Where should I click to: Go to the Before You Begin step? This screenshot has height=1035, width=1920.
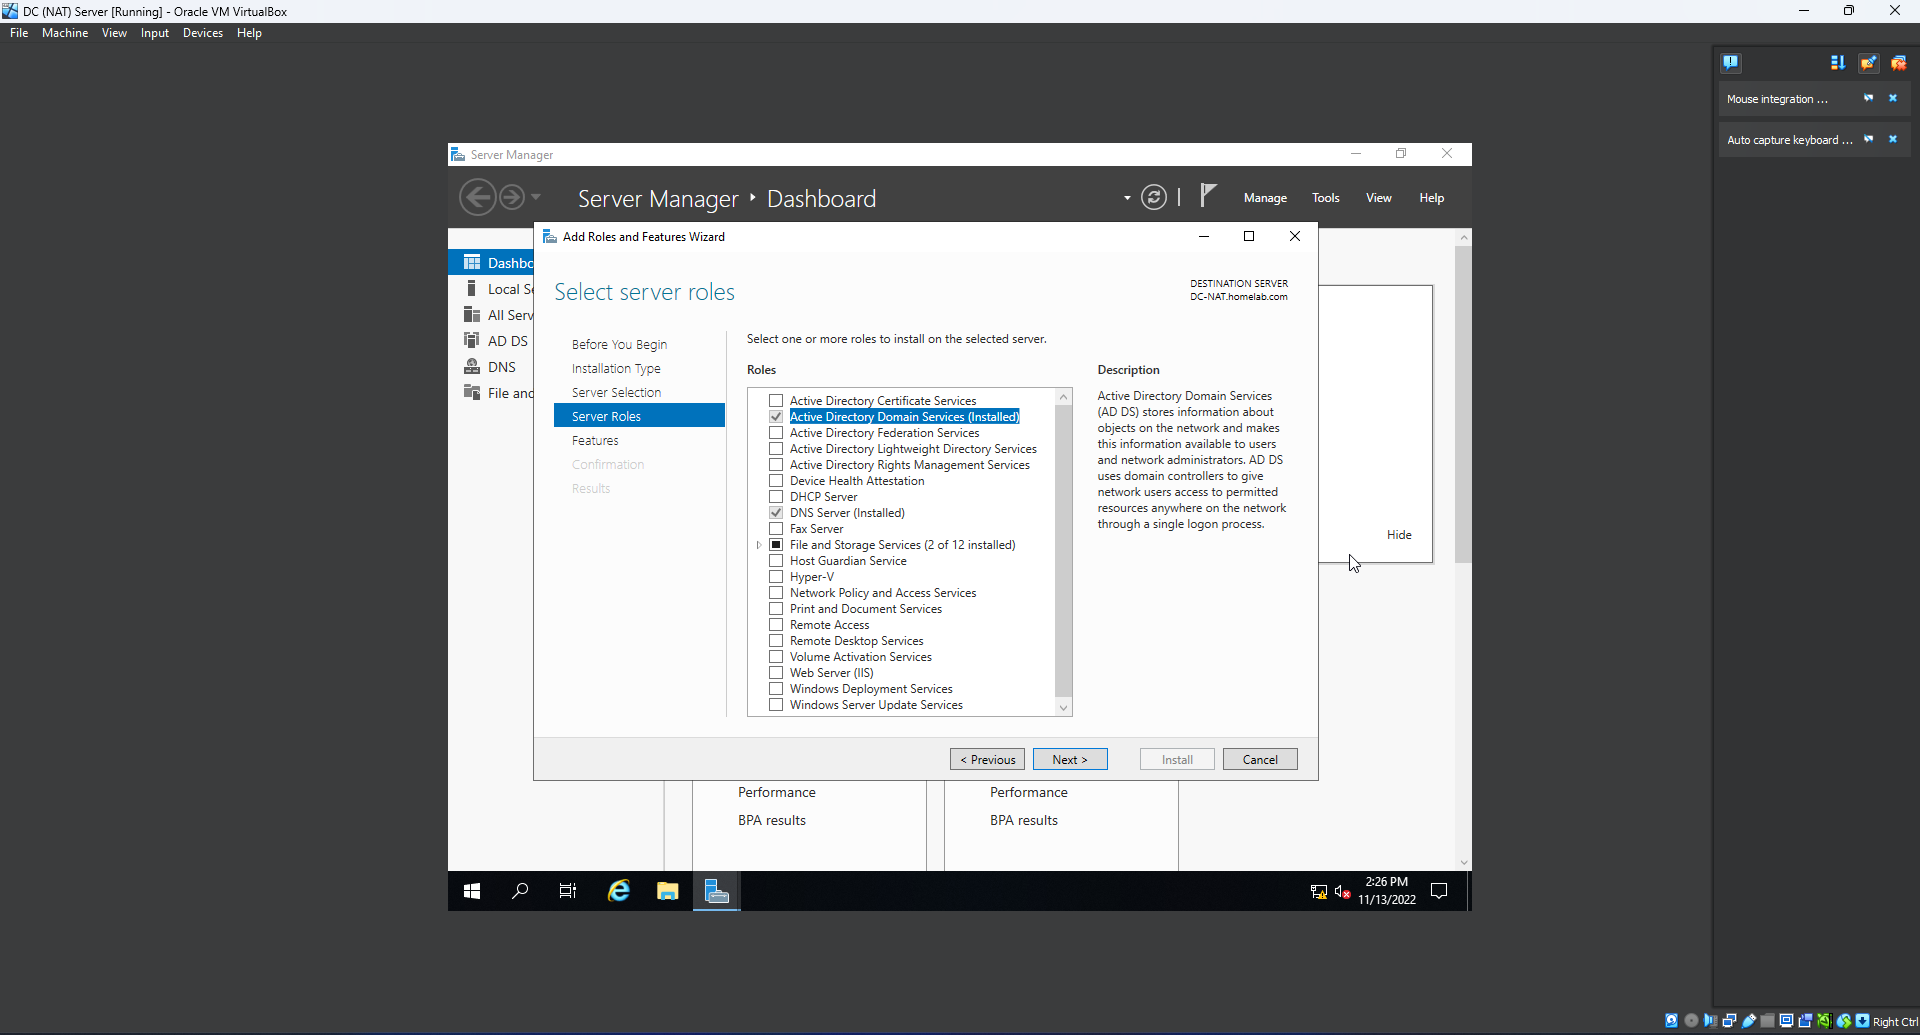[619, 344]
